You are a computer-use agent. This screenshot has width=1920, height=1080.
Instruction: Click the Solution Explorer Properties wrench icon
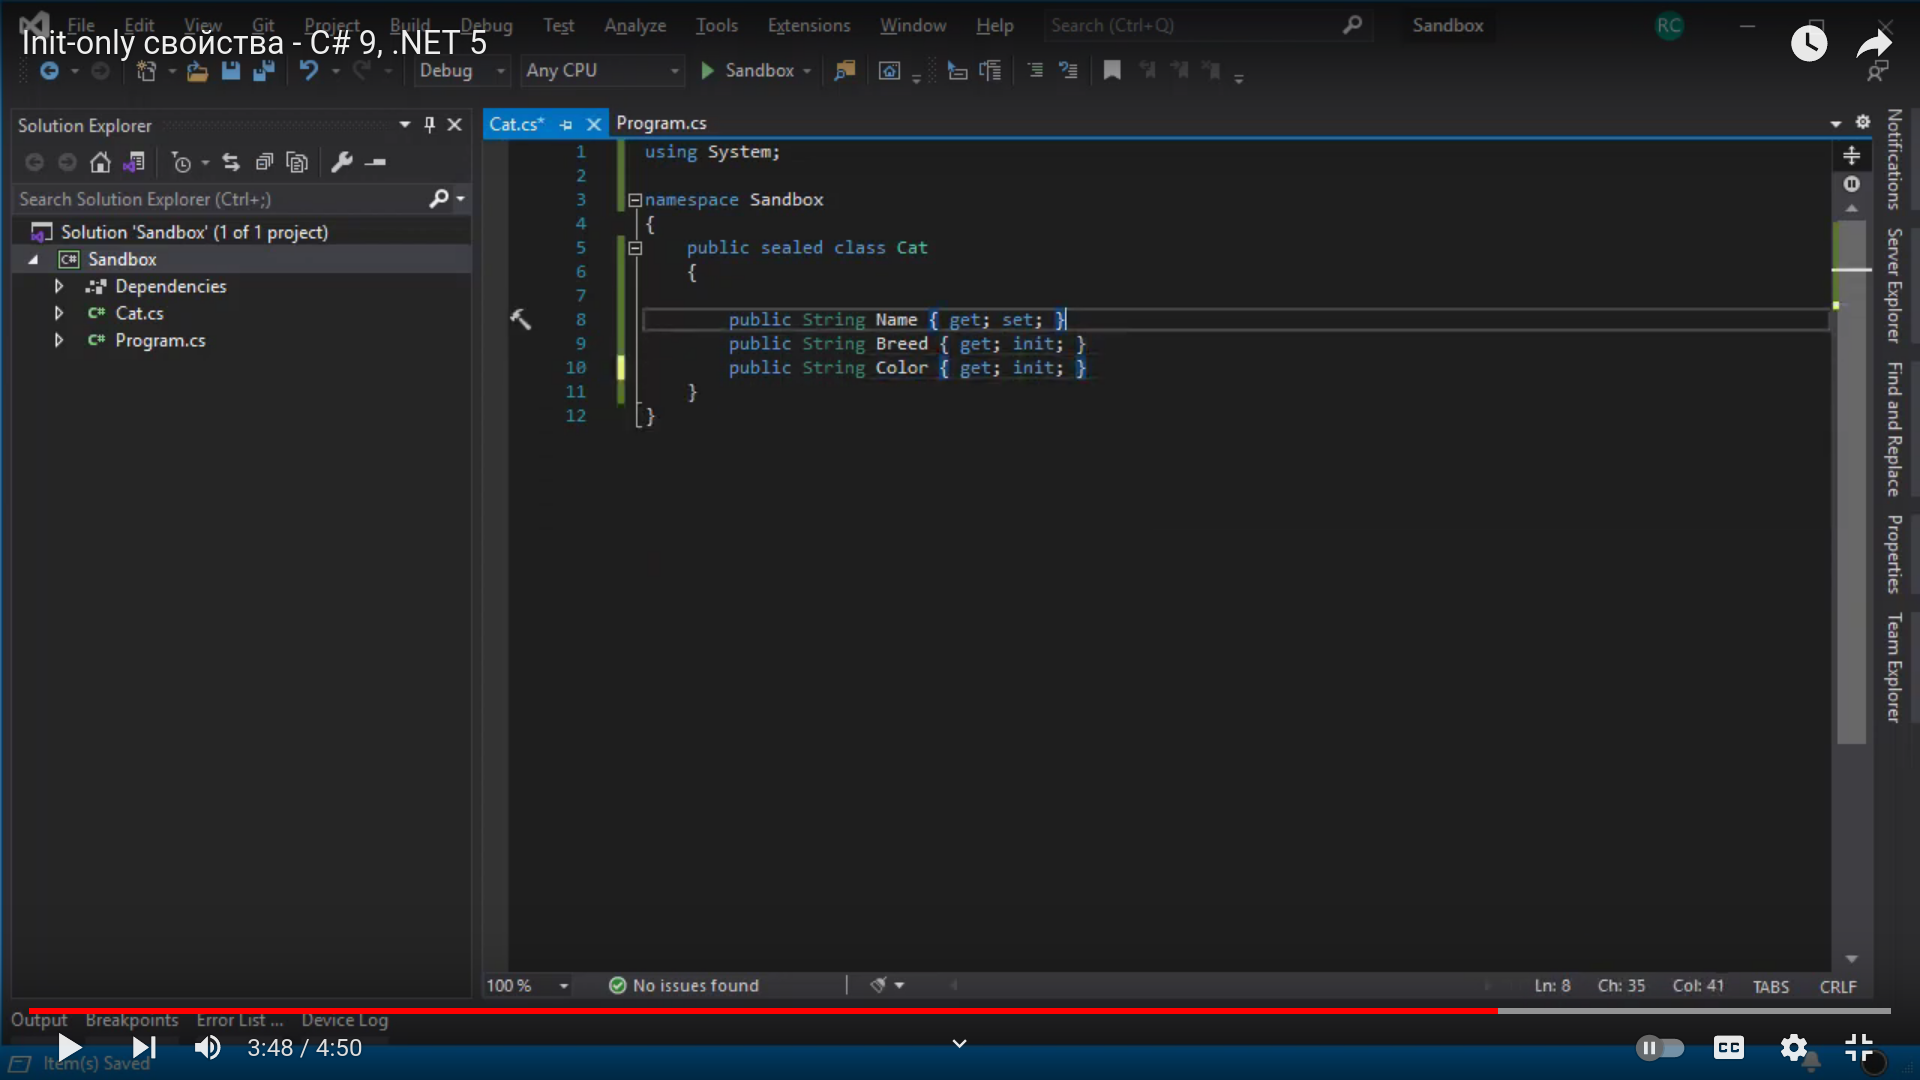point(342,162)
